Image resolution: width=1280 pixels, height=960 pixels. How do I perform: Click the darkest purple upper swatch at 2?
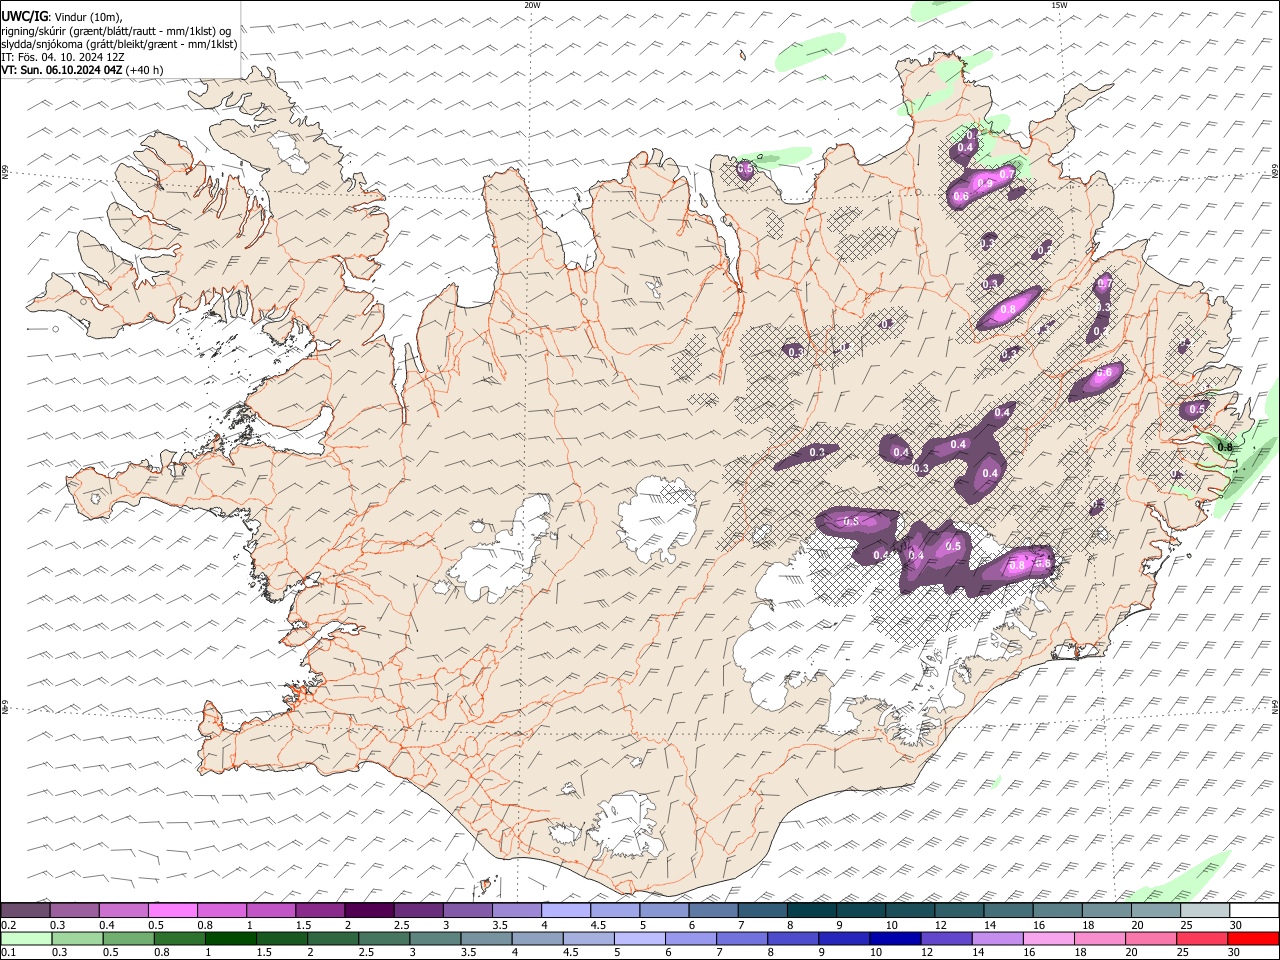[369, 910]
